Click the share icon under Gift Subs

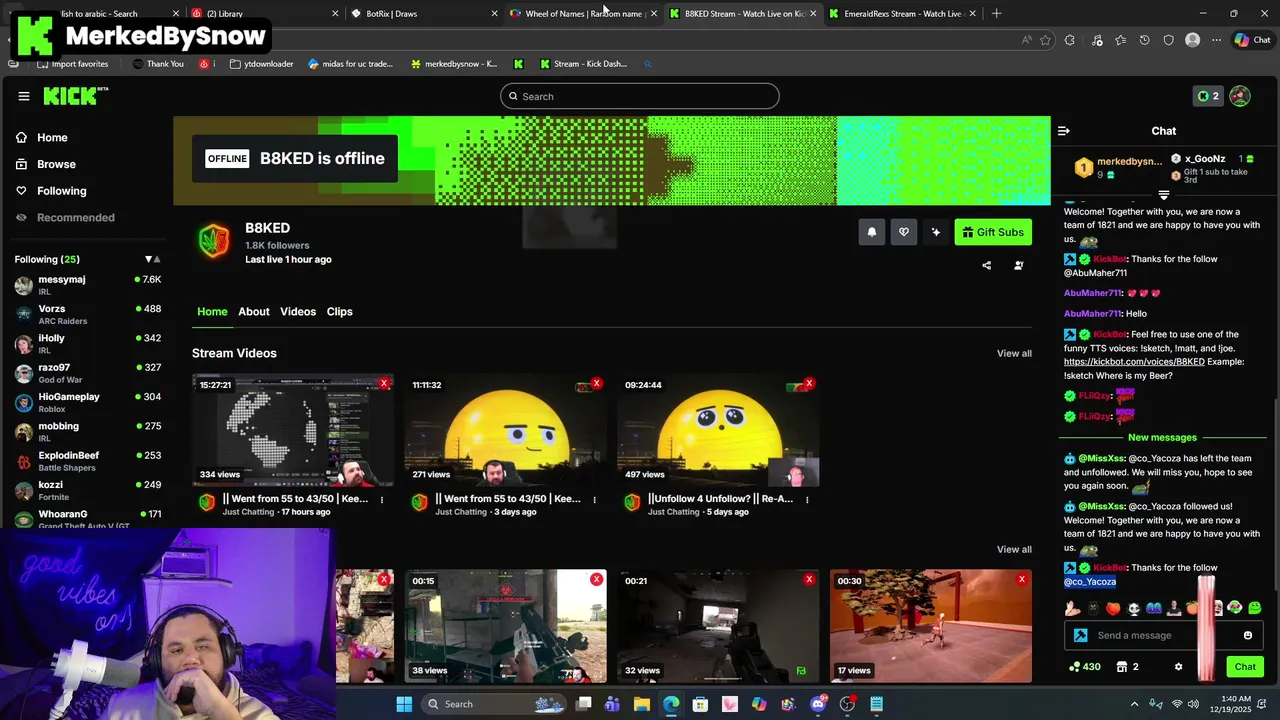coord(986,265)
